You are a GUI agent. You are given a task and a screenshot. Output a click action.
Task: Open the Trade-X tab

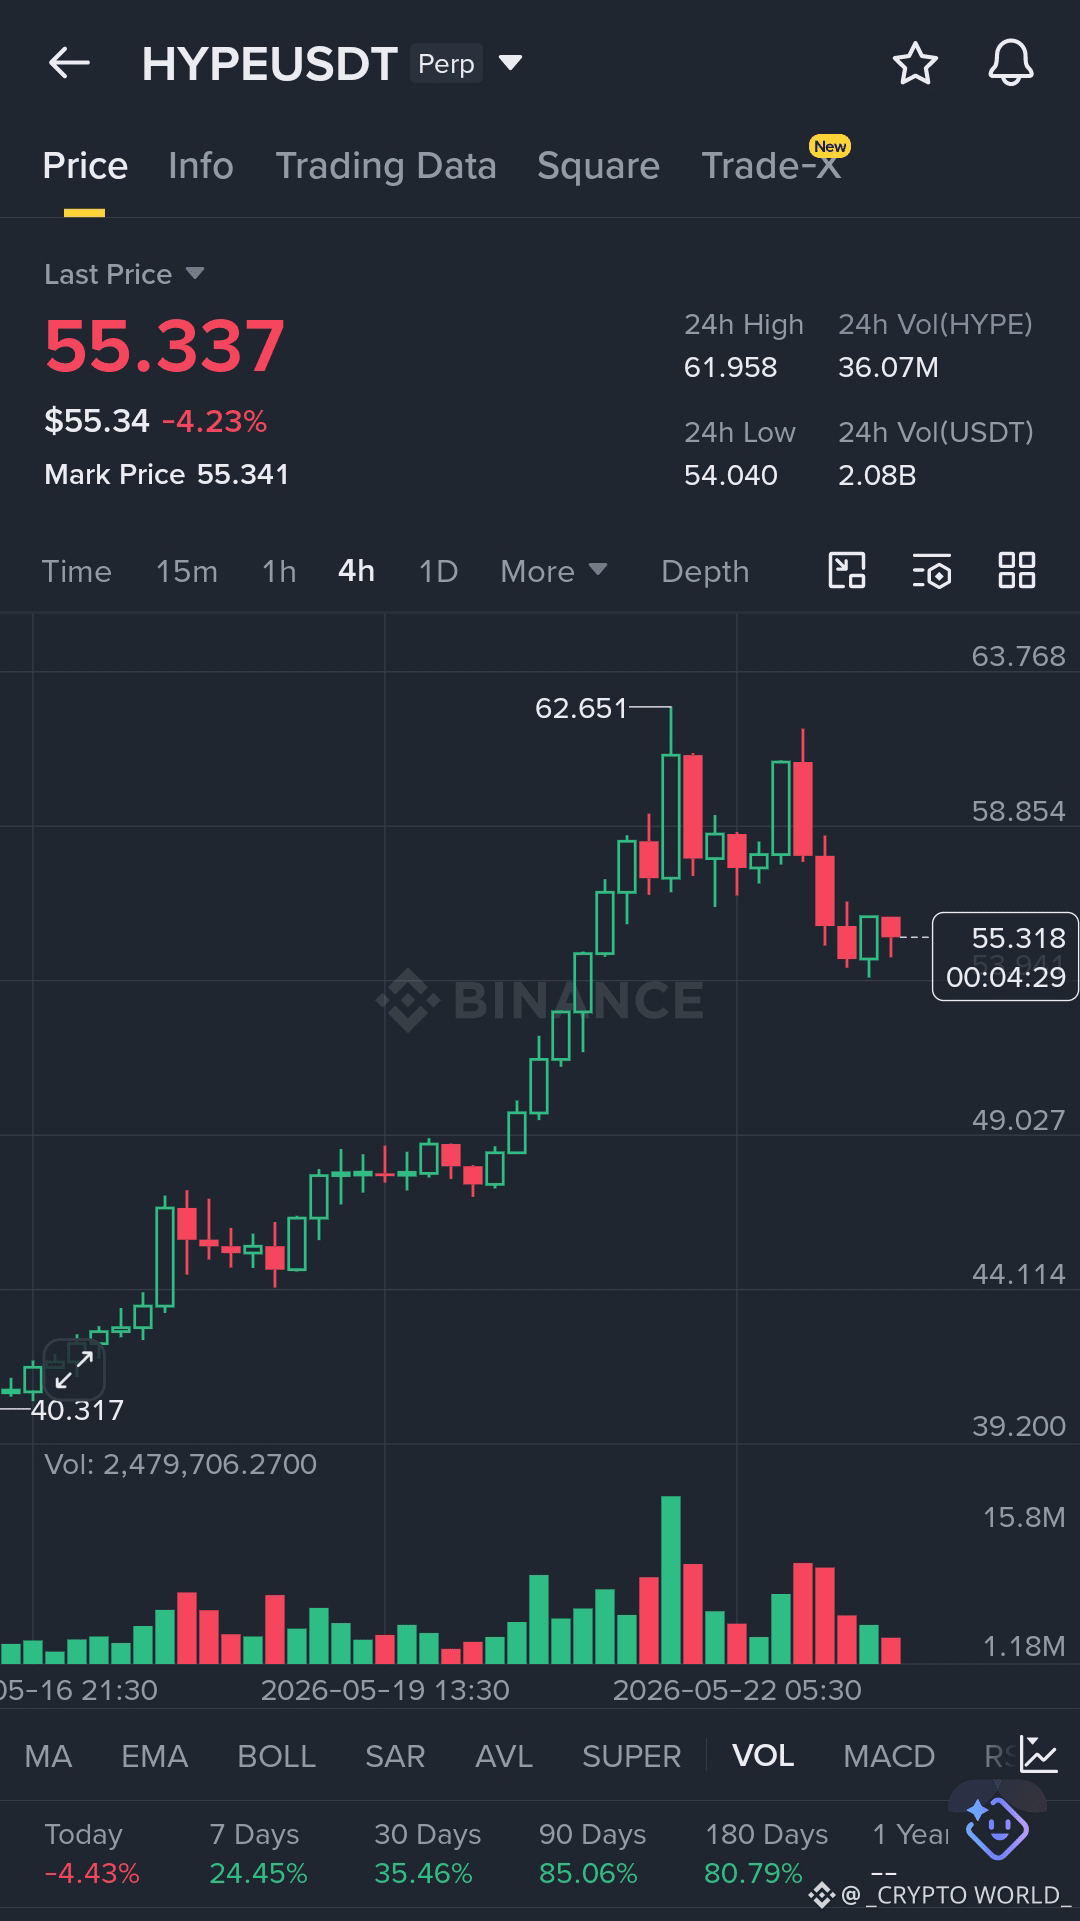[771, 166]
